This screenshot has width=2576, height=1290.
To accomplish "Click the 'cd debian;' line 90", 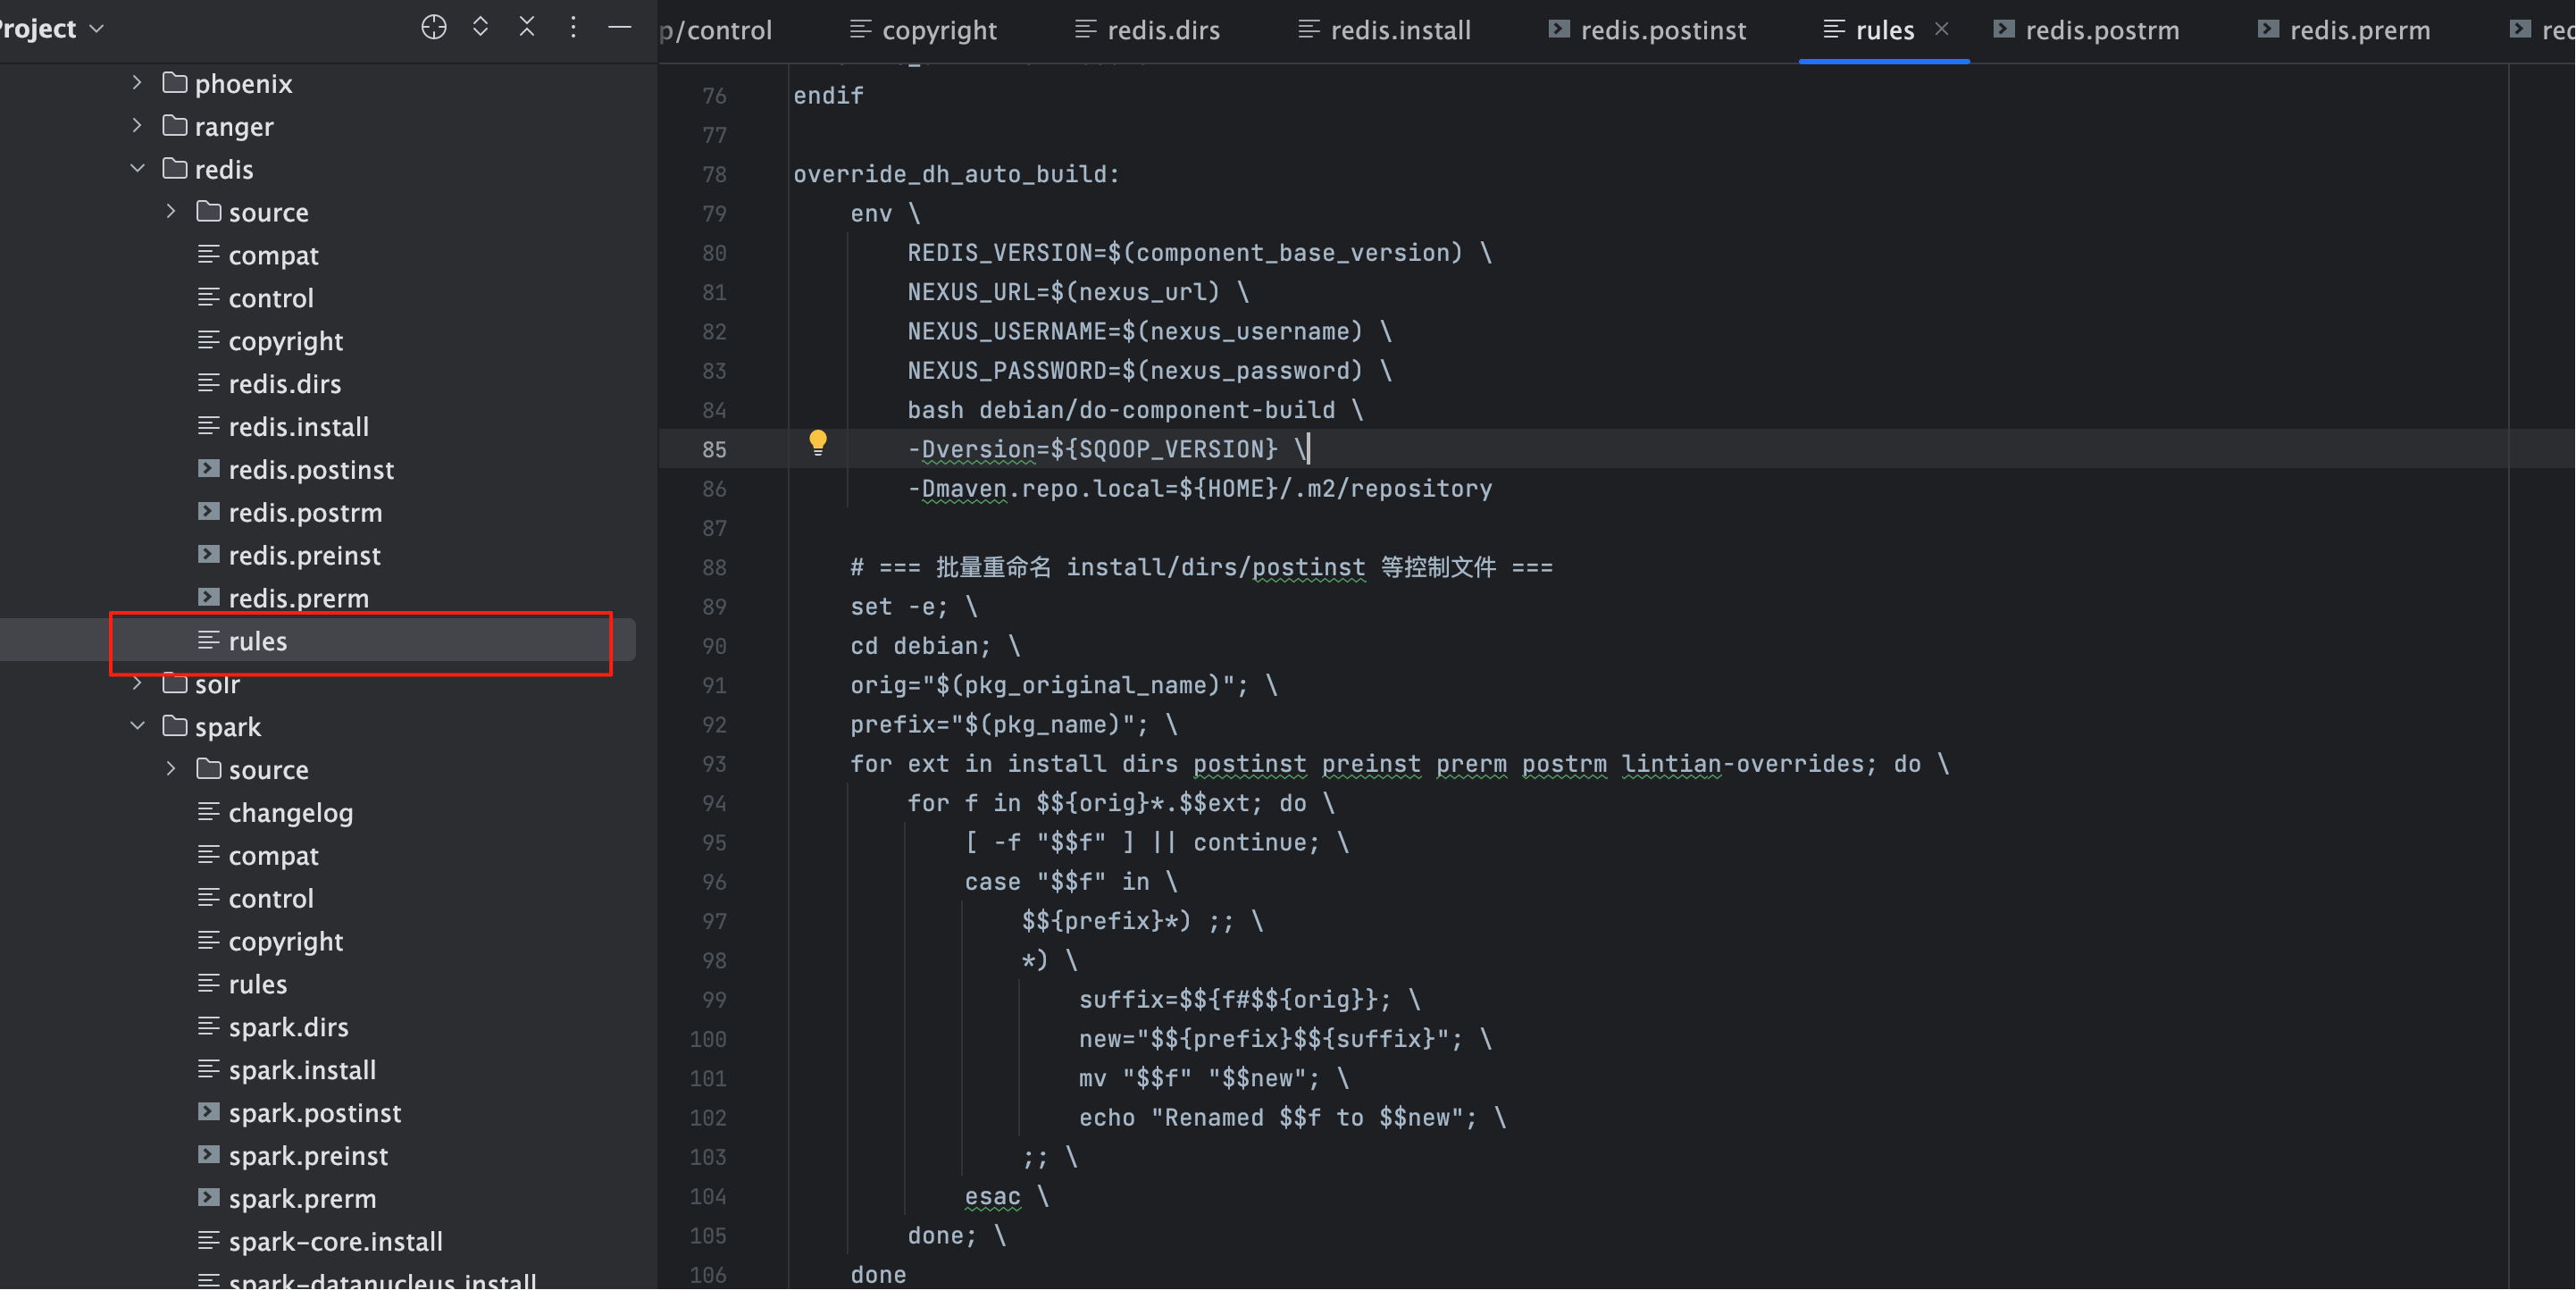I will tap(935, 646).
